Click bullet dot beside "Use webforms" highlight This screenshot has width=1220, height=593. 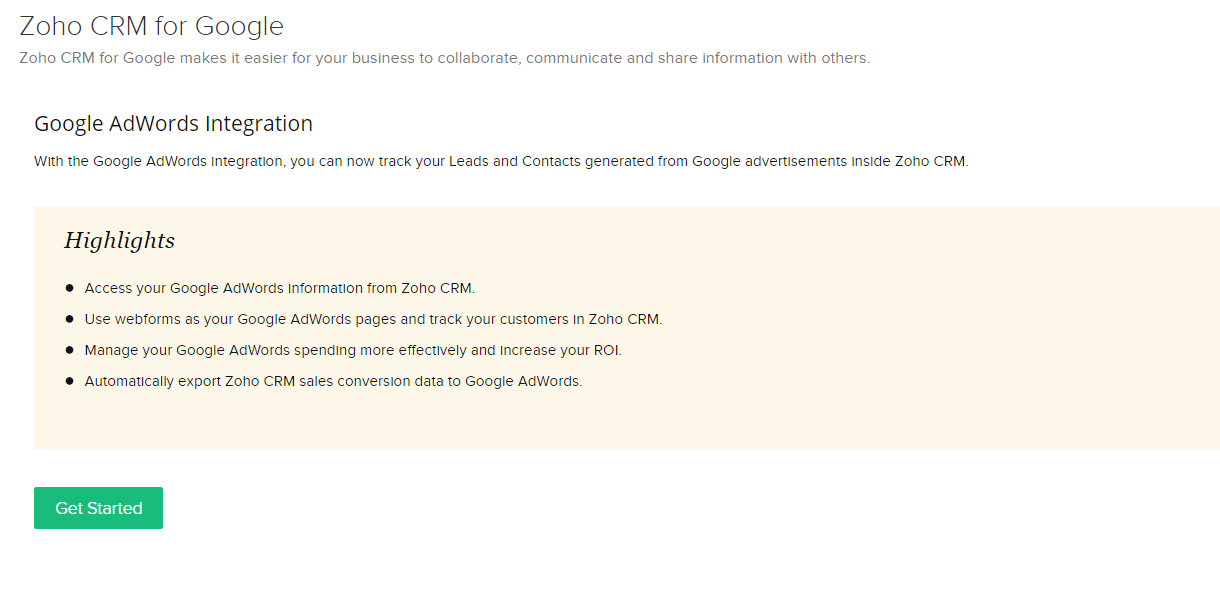pos(70,319)
